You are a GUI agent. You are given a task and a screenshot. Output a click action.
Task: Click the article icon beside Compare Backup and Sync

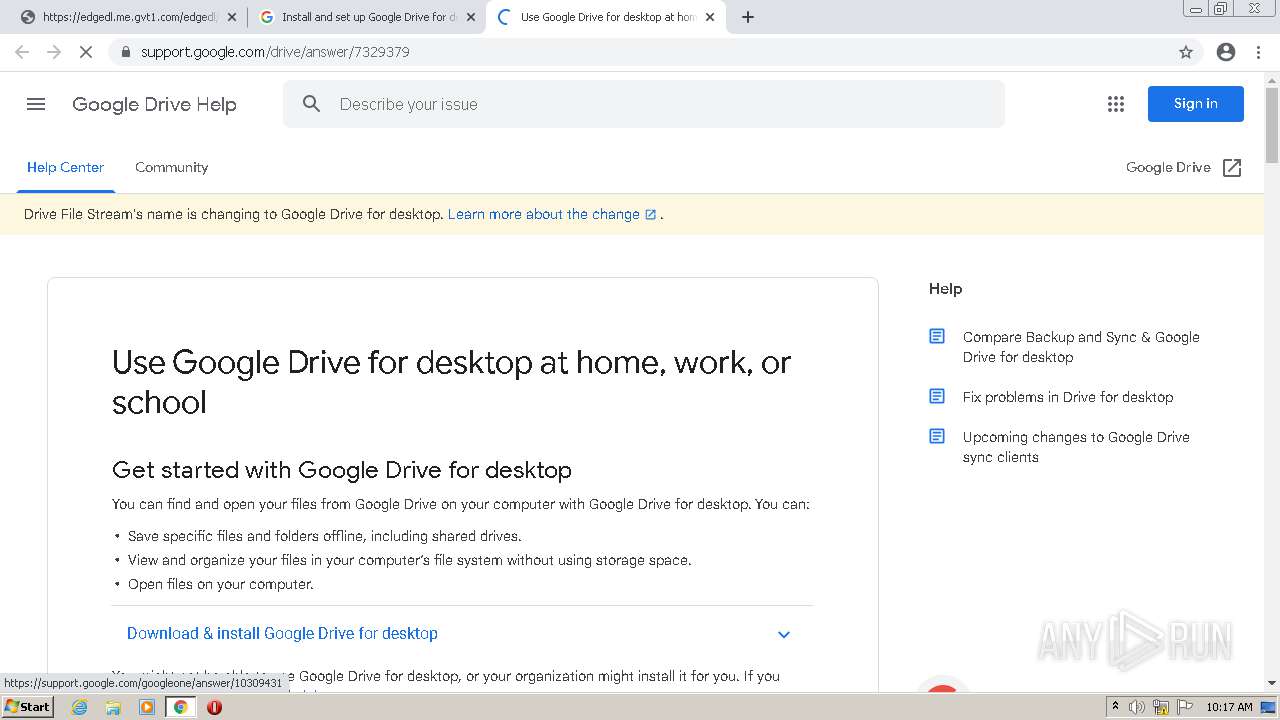coord(937,337)
